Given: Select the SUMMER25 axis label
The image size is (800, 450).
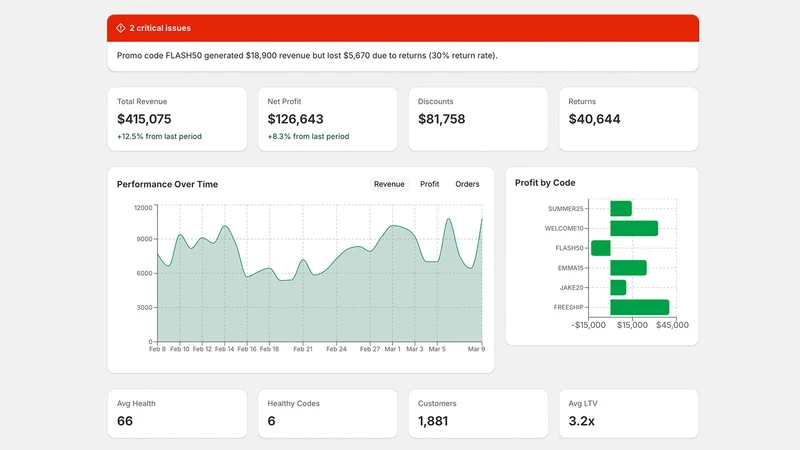Looking at the screenshot, I should 565,209.
